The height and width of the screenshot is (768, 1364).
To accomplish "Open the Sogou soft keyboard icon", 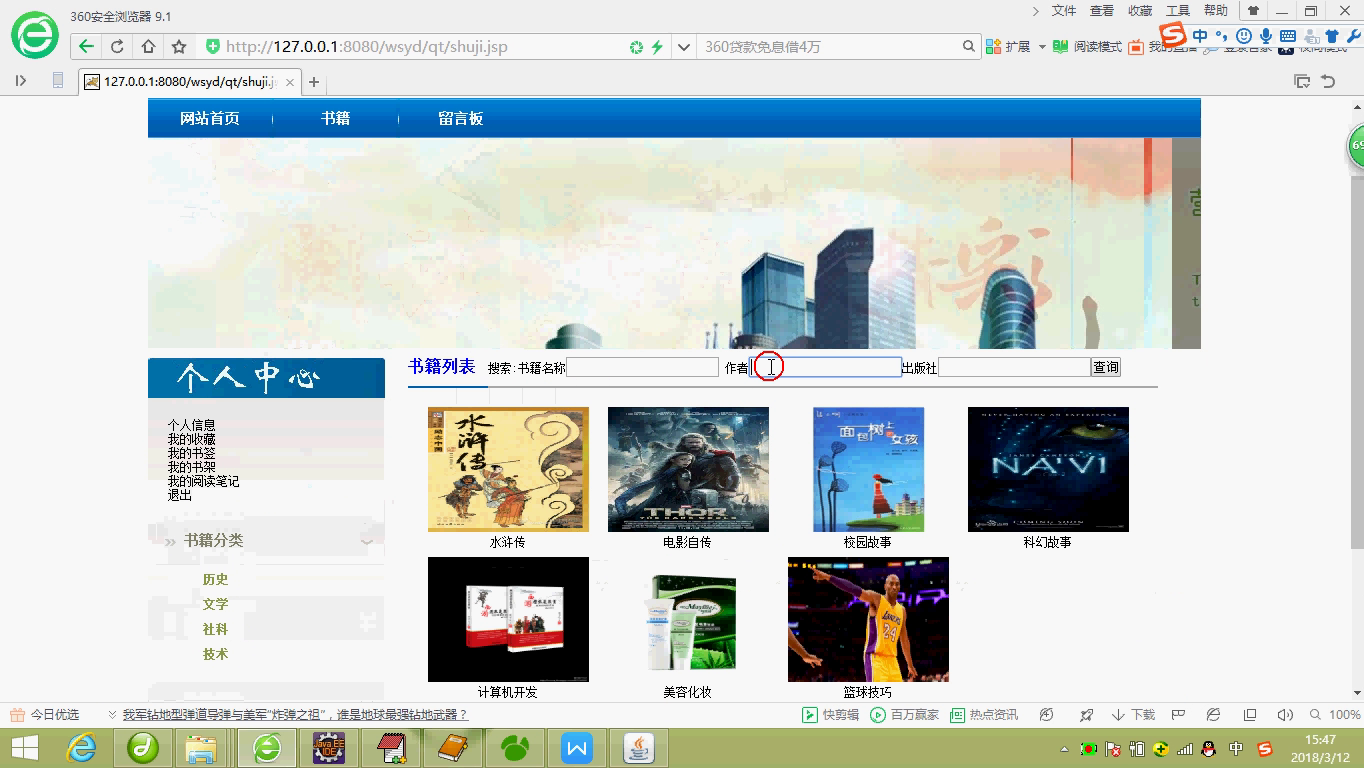I will pyautogui.click(x=1288, y=36).
